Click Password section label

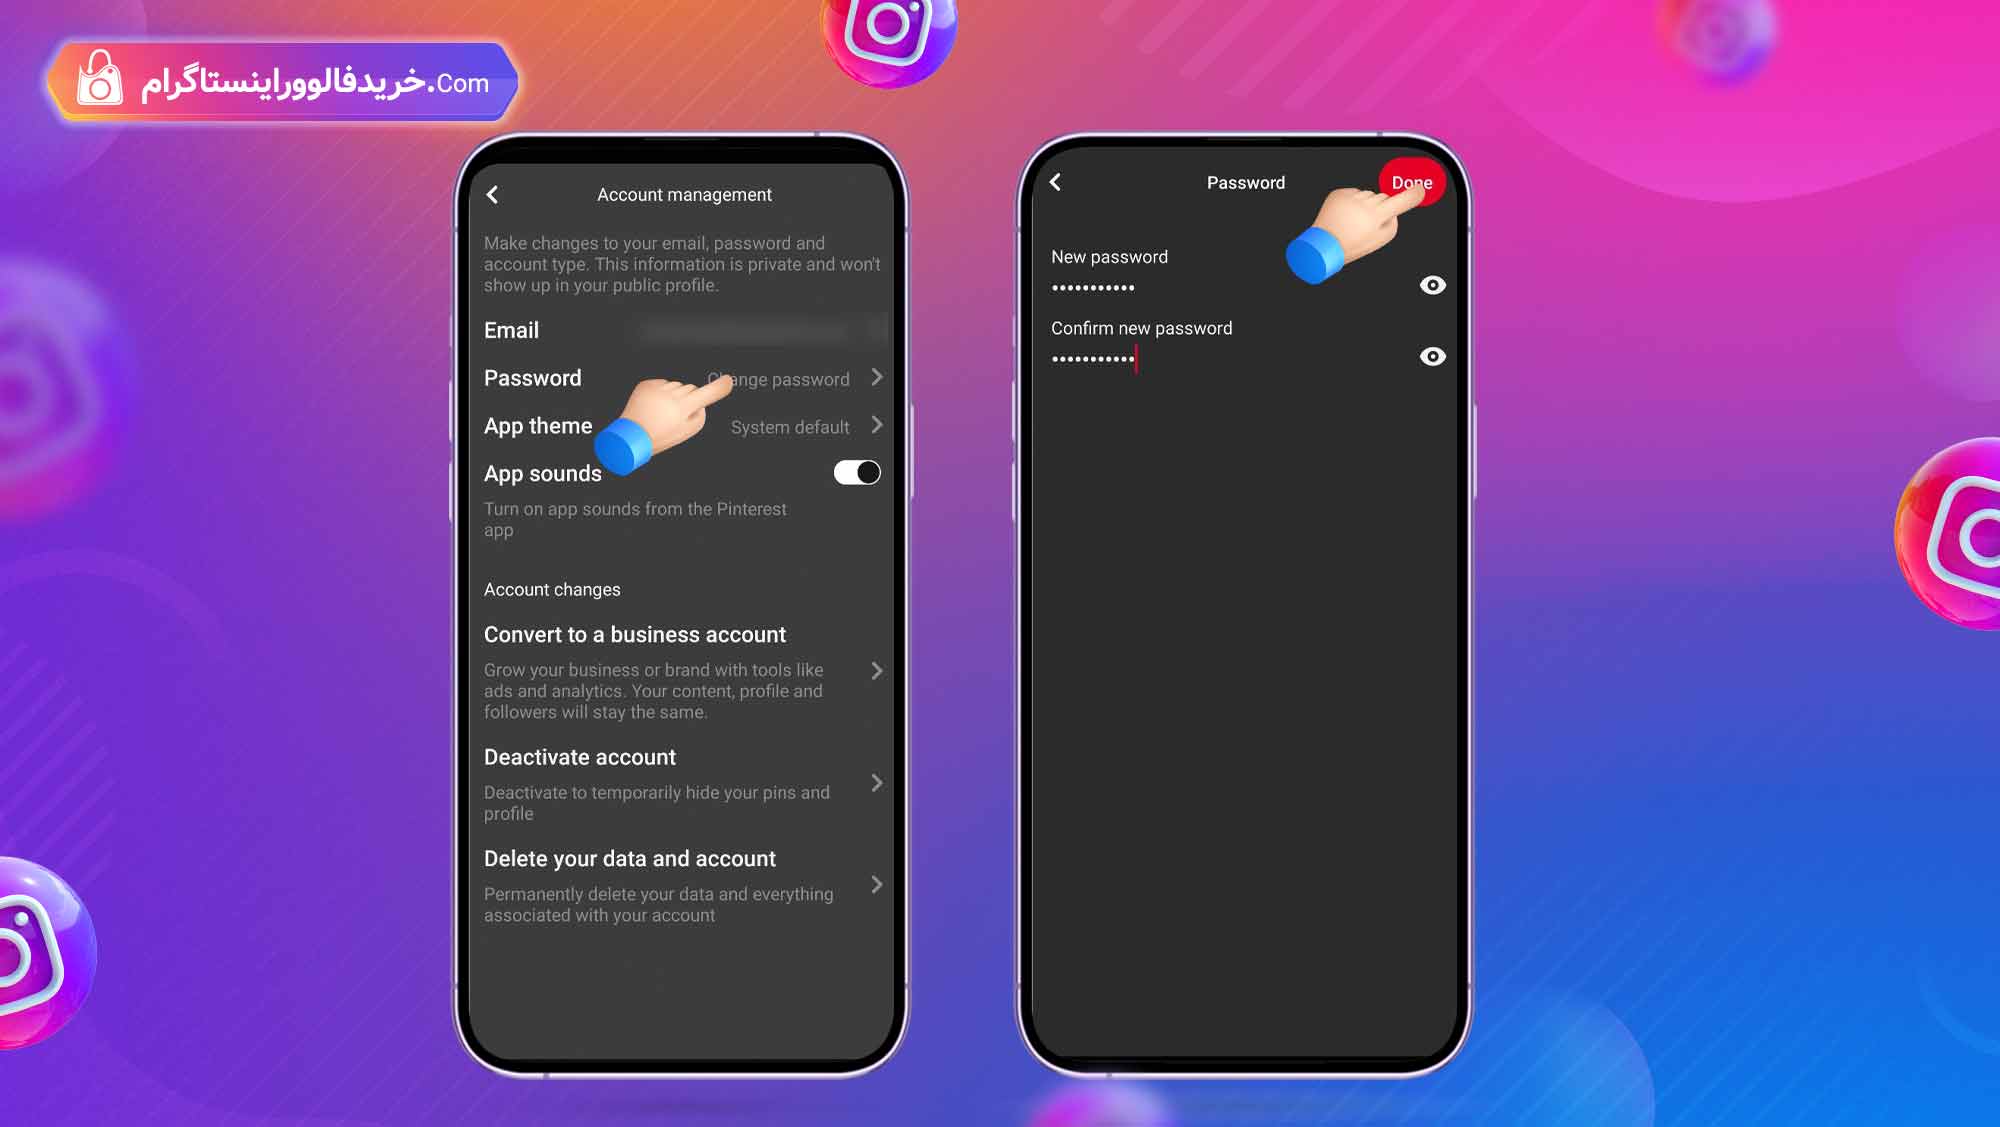(533, 378)
